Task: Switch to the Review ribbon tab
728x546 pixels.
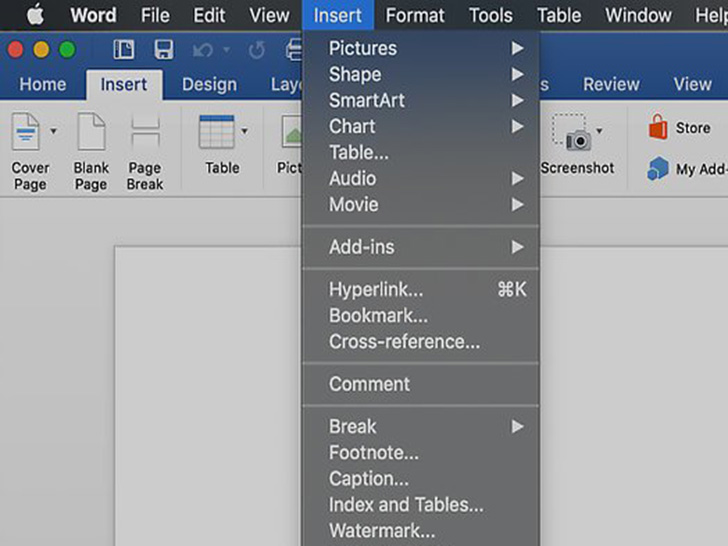Action: click(610, 84)
